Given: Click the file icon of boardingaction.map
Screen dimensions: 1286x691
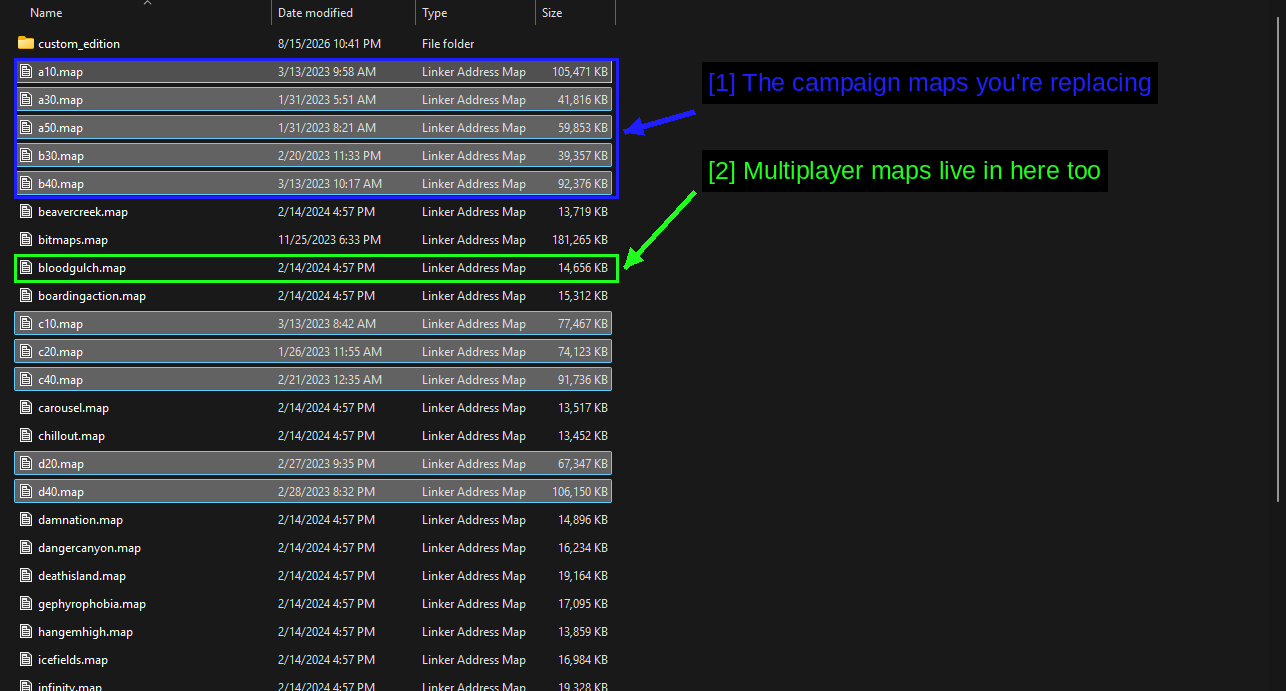Looking at the screenshot, I should (27, 296).
